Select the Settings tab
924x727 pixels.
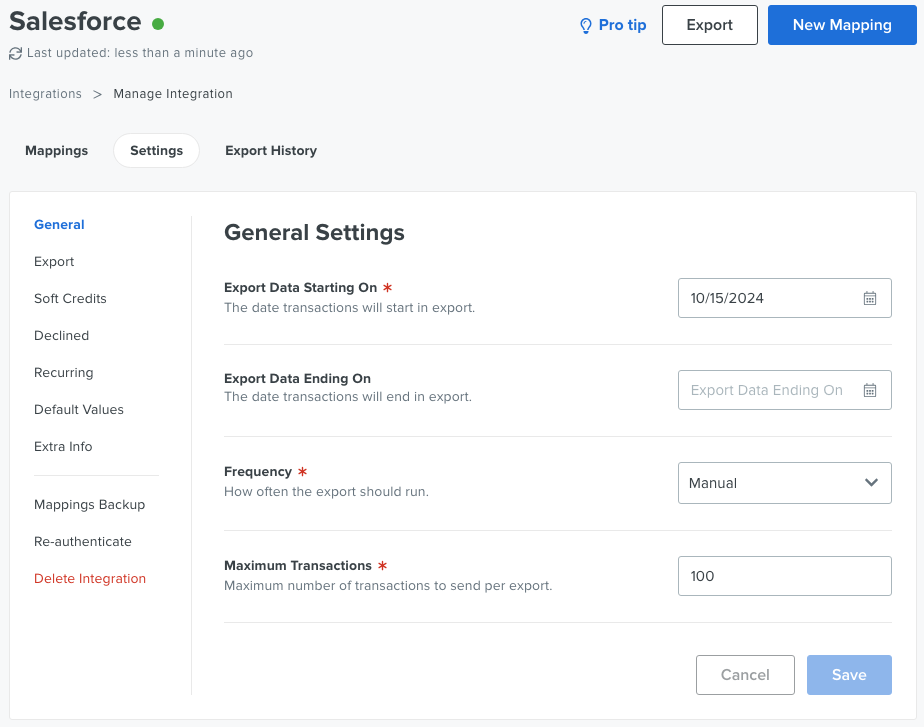(156, 150)
